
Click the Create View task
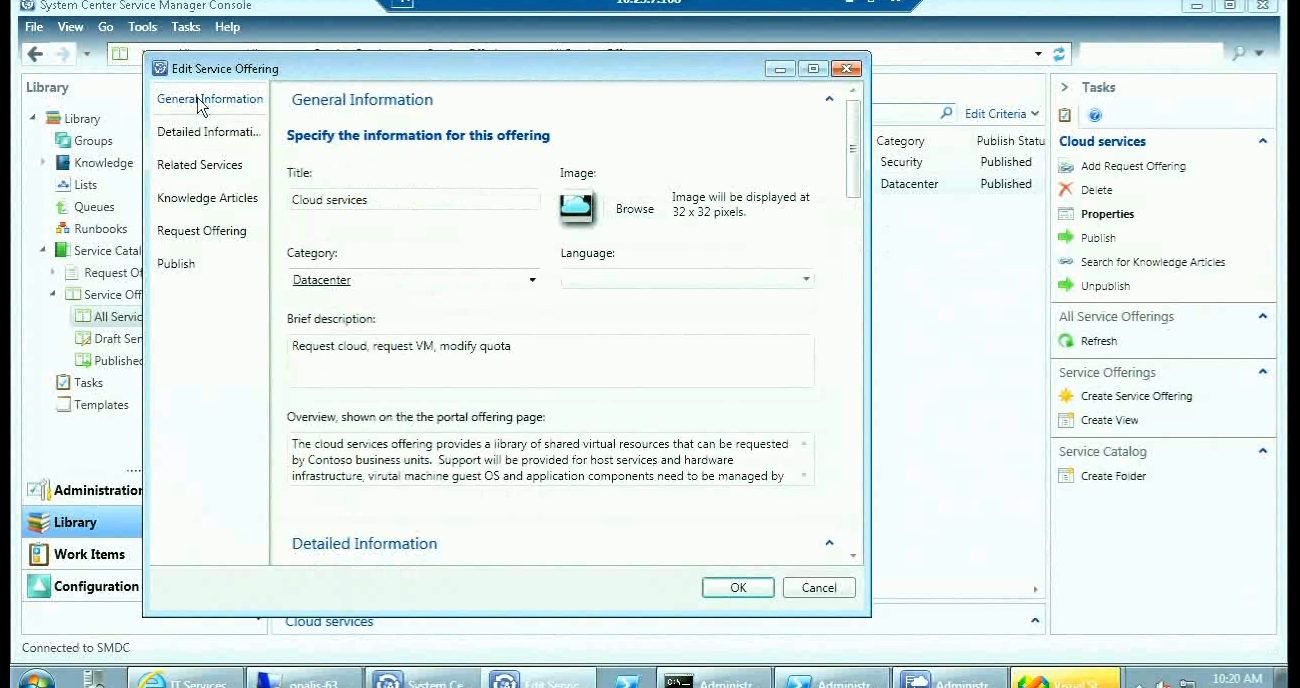(1109, 420)
